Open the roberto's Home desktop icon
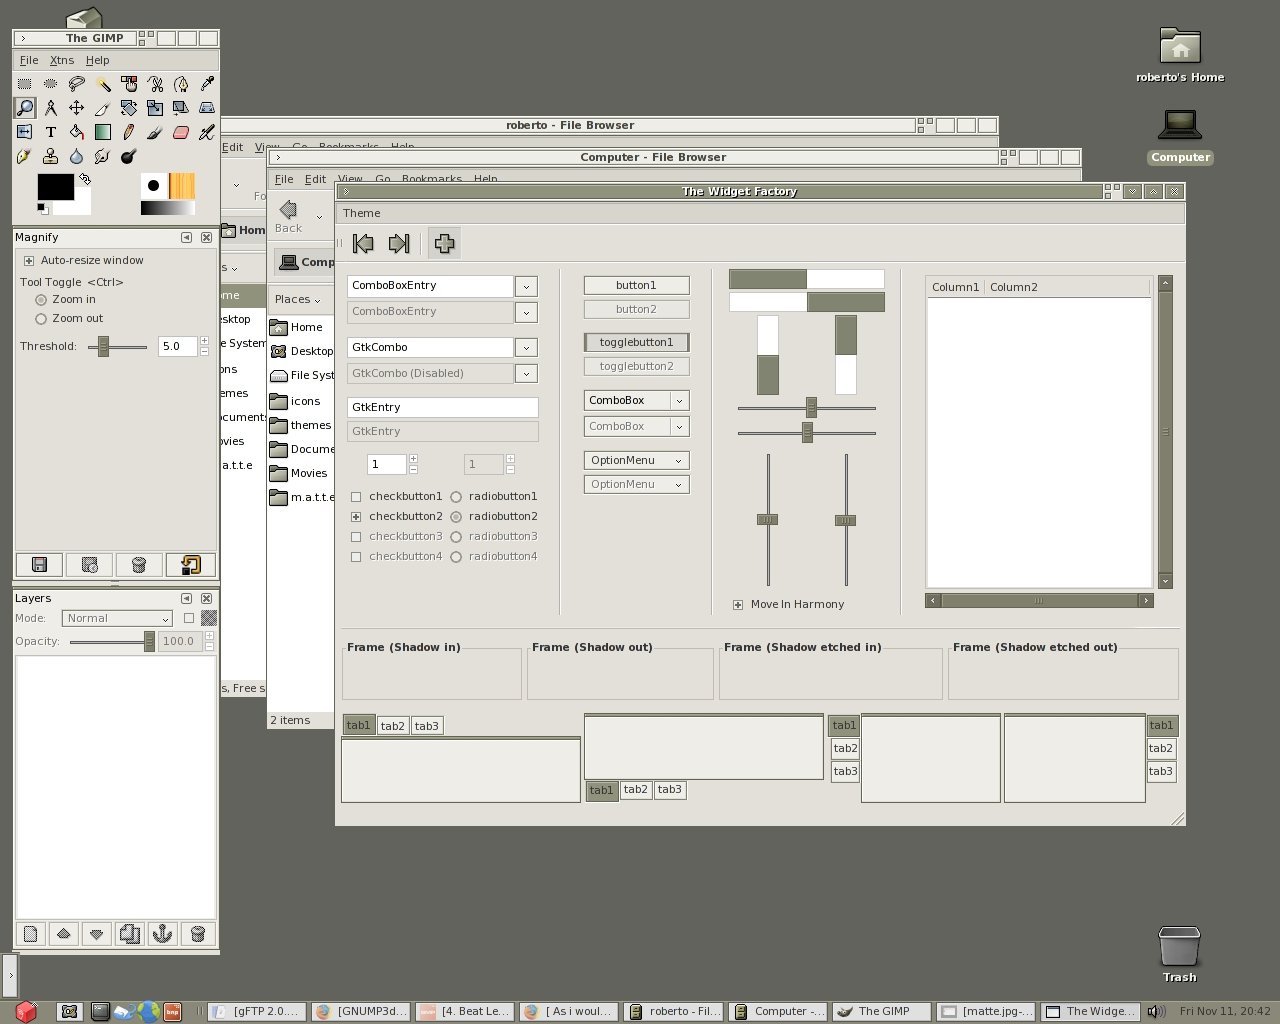Viewport: 1280px width, 1024px height. point(1180,55)
